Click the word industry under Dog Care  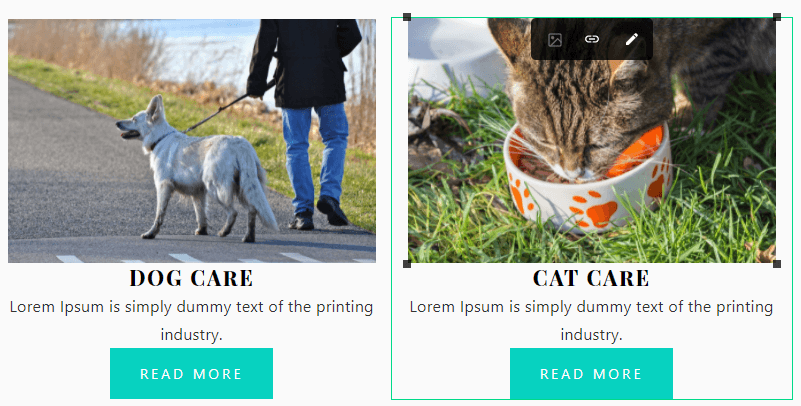[x=192, y=335]
